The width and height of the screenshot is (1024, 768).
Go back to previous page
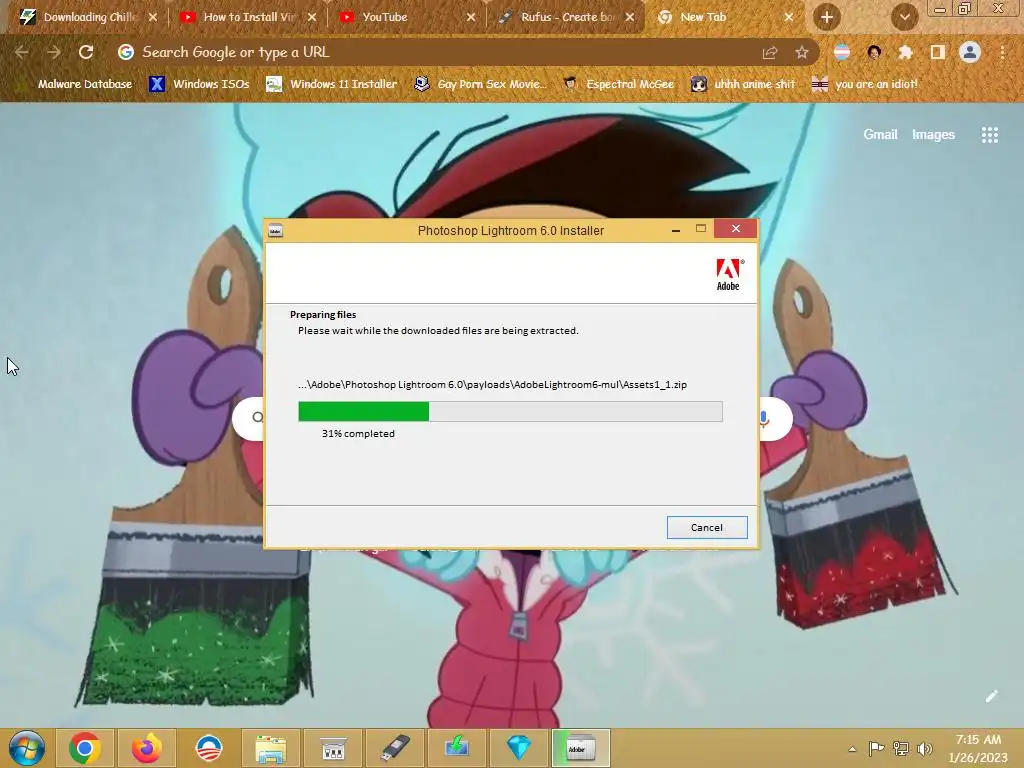[22, 52]
